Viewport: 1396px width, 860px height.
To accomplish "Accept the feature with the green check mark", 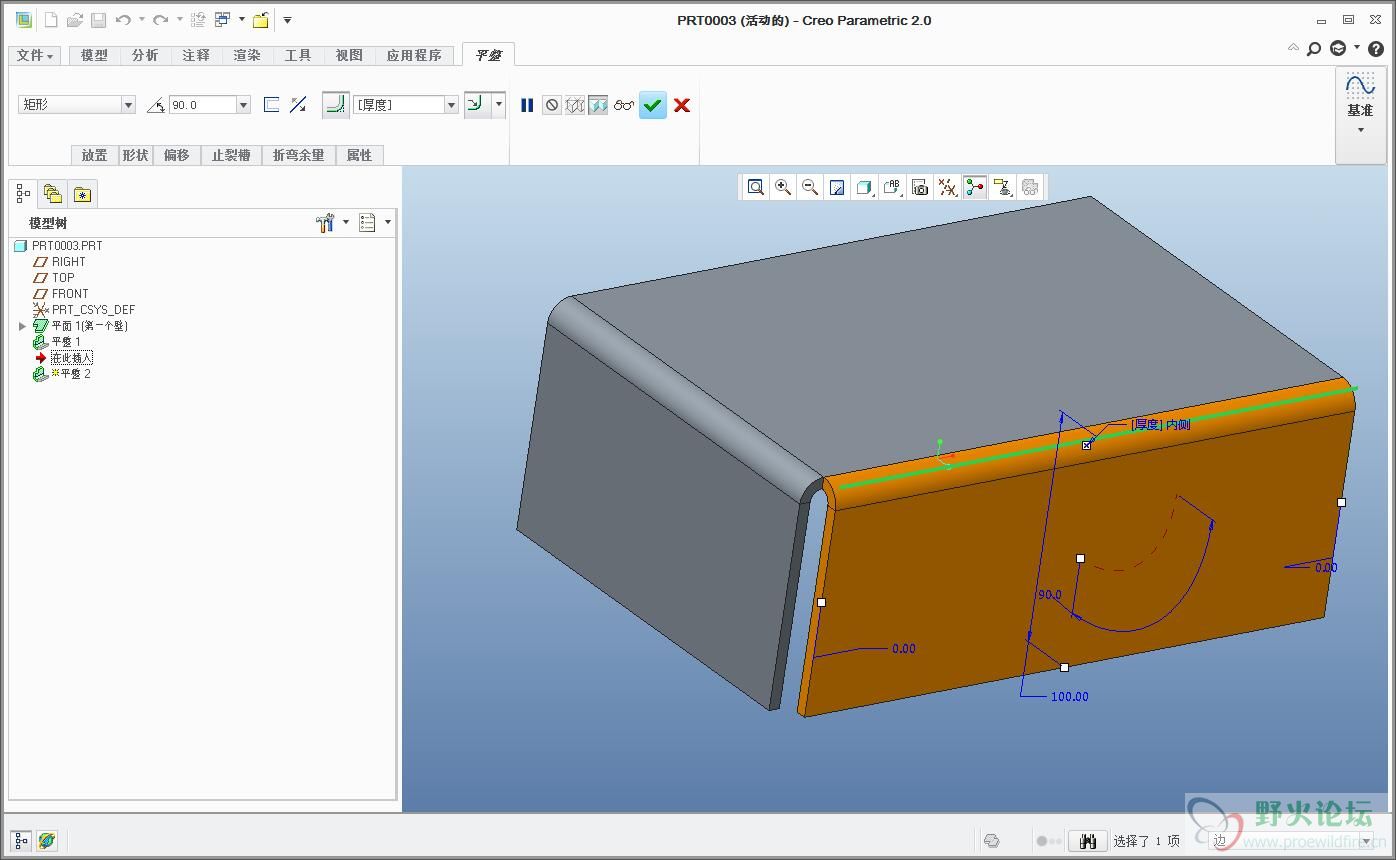I will coord(653,105).
